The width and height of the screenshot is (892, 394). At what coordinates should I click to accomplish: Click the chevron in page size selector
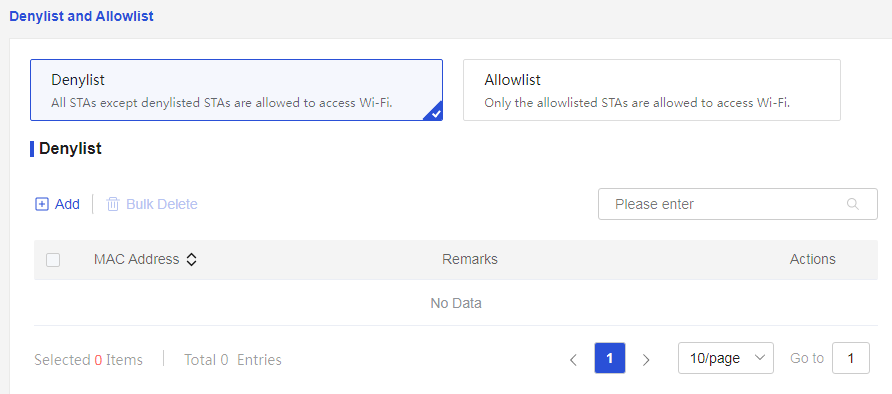click(x=759, y=358)
